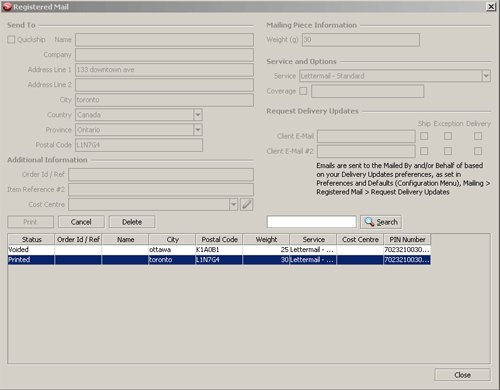The image size is (500, 390).
Task: Open the Cost Centre dropdown arrow
Action: [x=233, y=204]
